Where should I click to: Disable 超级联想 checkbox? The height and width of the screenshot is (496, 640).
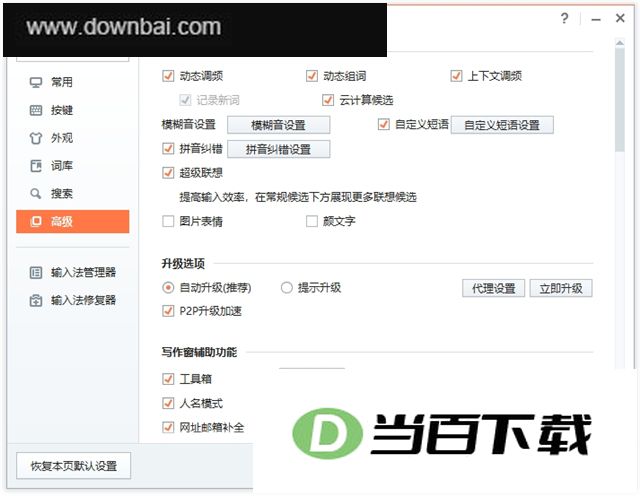point(168,173)
